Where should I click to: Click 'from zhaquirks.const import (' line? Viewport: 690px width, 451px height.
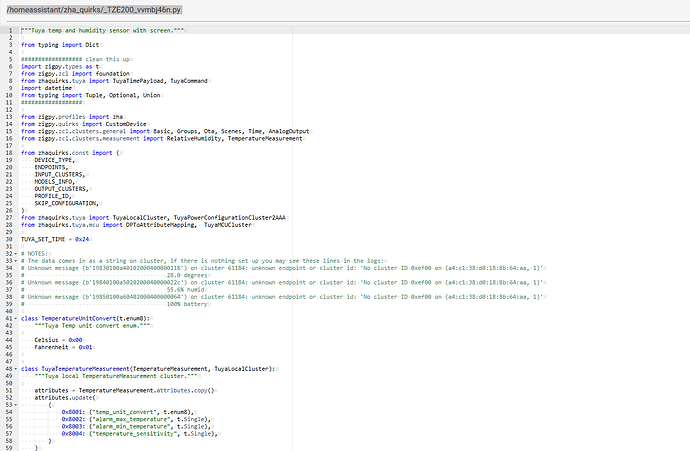70,153
